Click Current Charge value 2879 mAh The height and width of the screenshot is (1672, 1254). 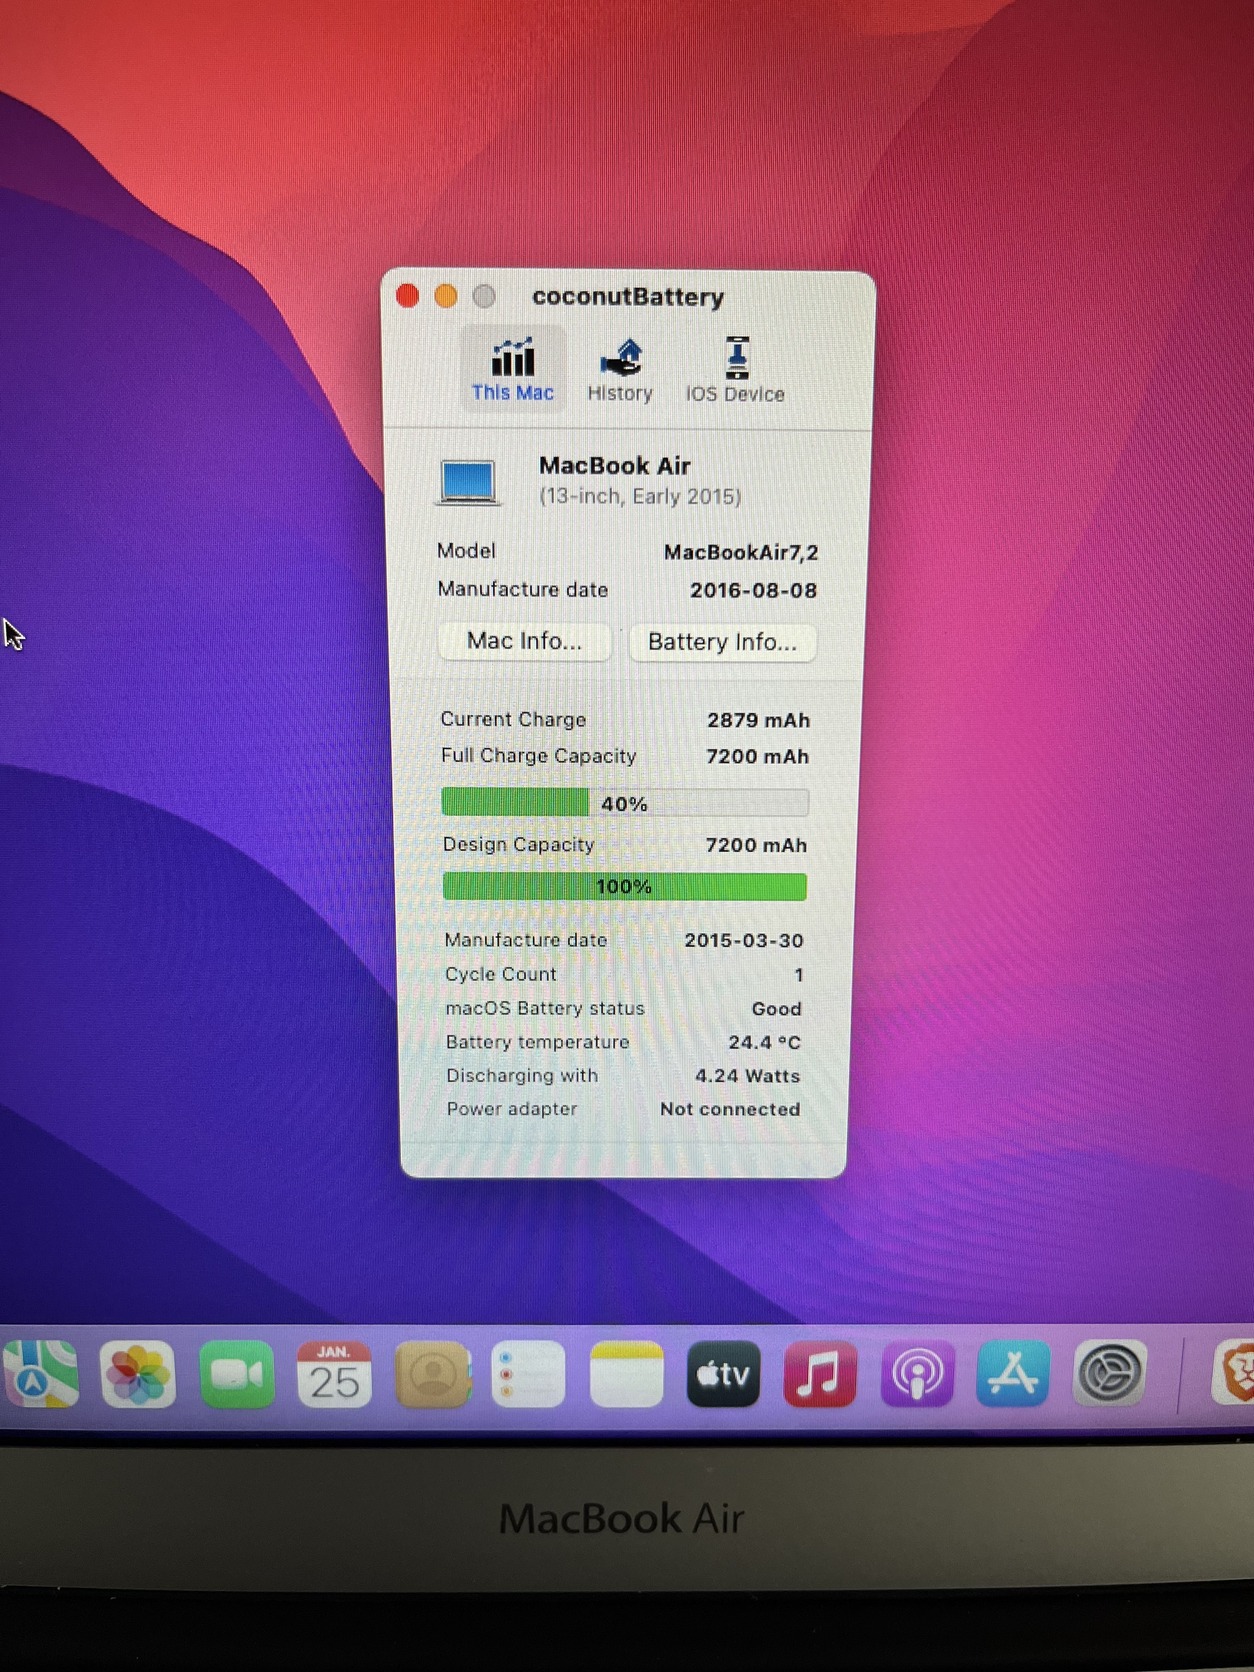[x=758, y=720]
